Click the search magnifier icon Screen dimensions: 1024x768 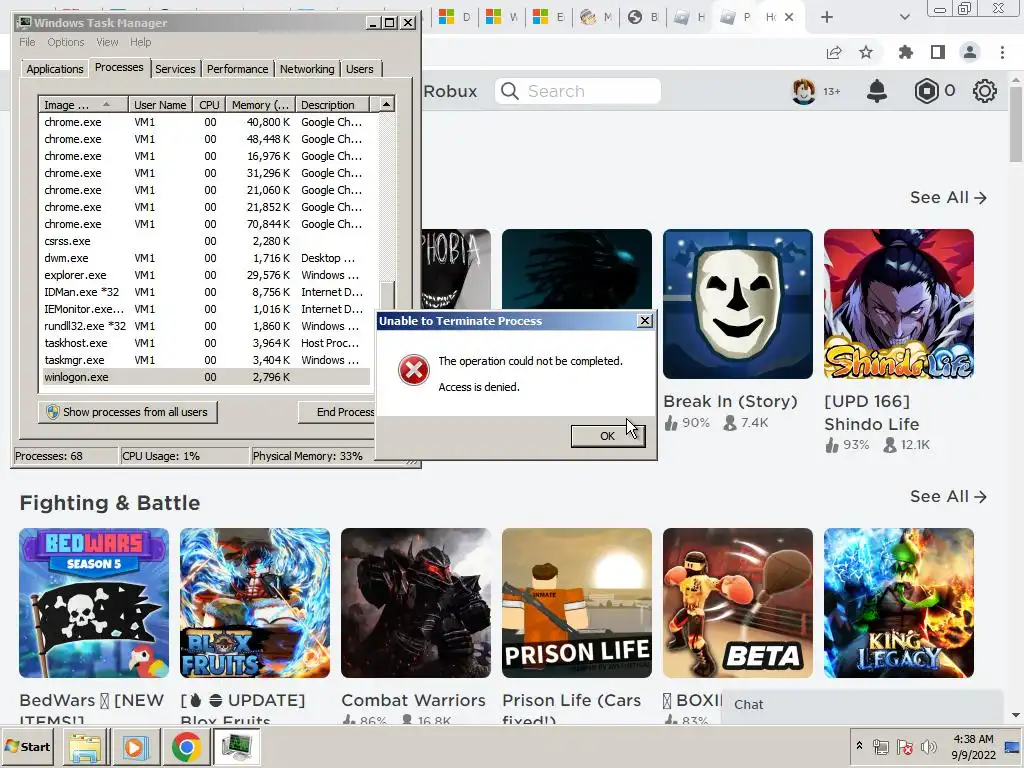pyautogui.click(x=510, y=91)
